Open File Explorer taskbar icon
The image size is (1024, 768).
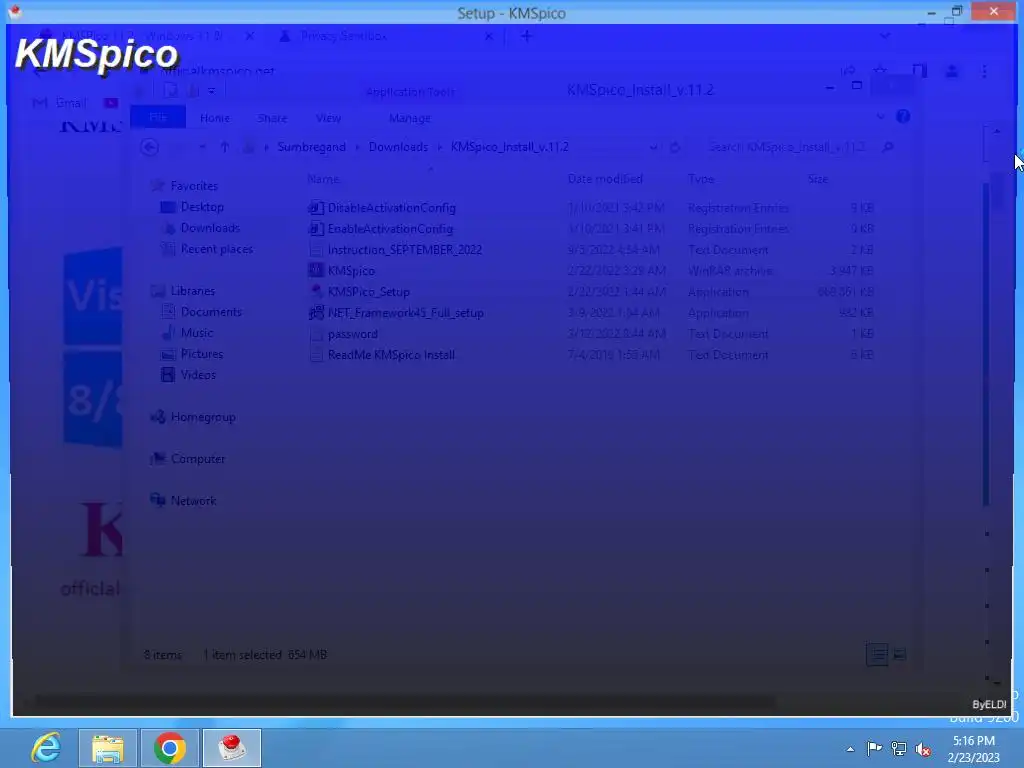[x=108, y=748]
